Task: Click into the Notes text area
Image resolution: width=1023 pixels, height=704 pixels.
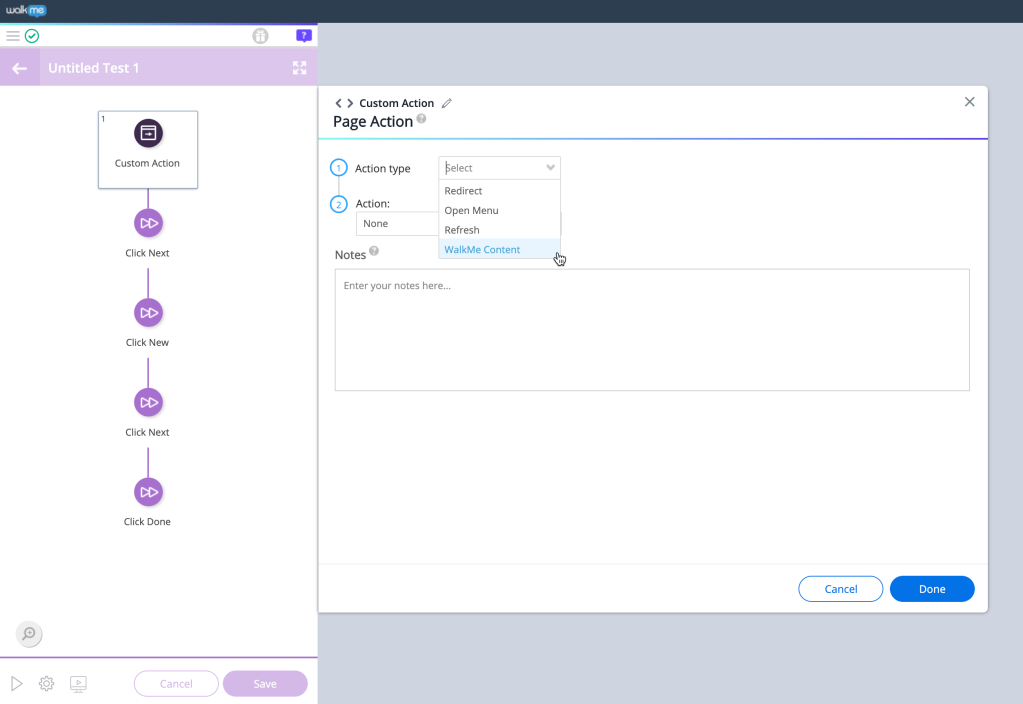Action: pyautogui.click(x=651, y=330)
